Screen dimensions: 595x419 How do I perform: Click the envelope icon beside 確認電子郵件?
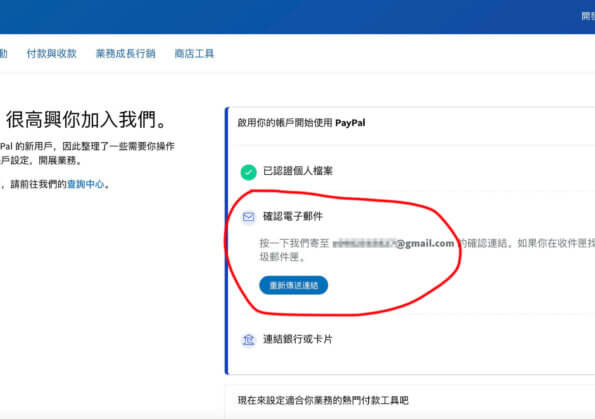[249, 217]
